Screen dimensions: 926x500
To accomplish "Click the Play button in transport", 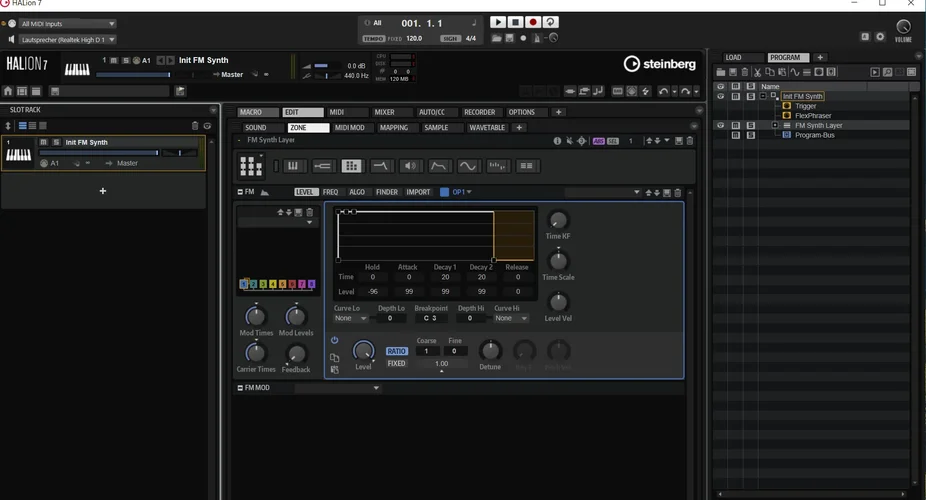I will [x=498, y=22].
